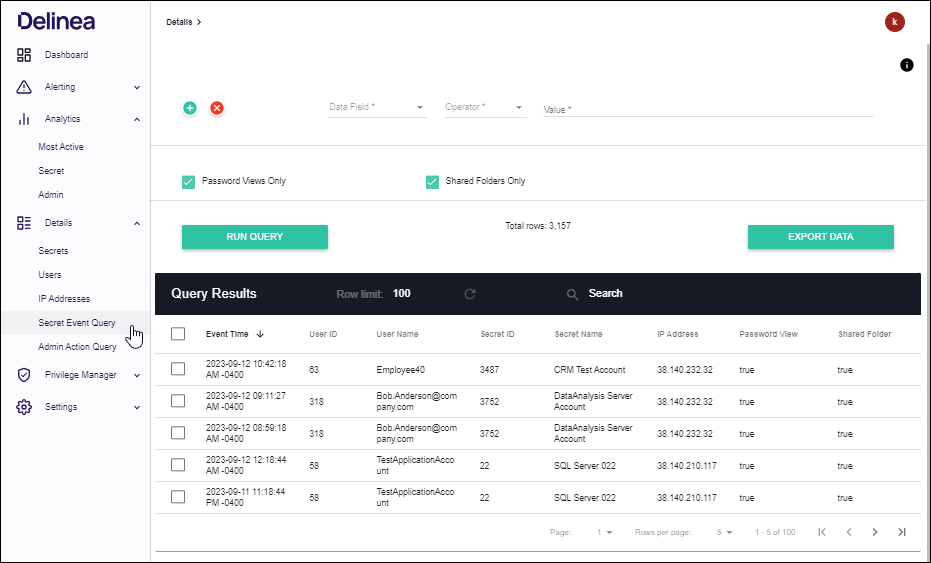This screenshot has width=931, height=563.
Task: Click the Privilege Manager shield icon
Action: tap(24, 375)
